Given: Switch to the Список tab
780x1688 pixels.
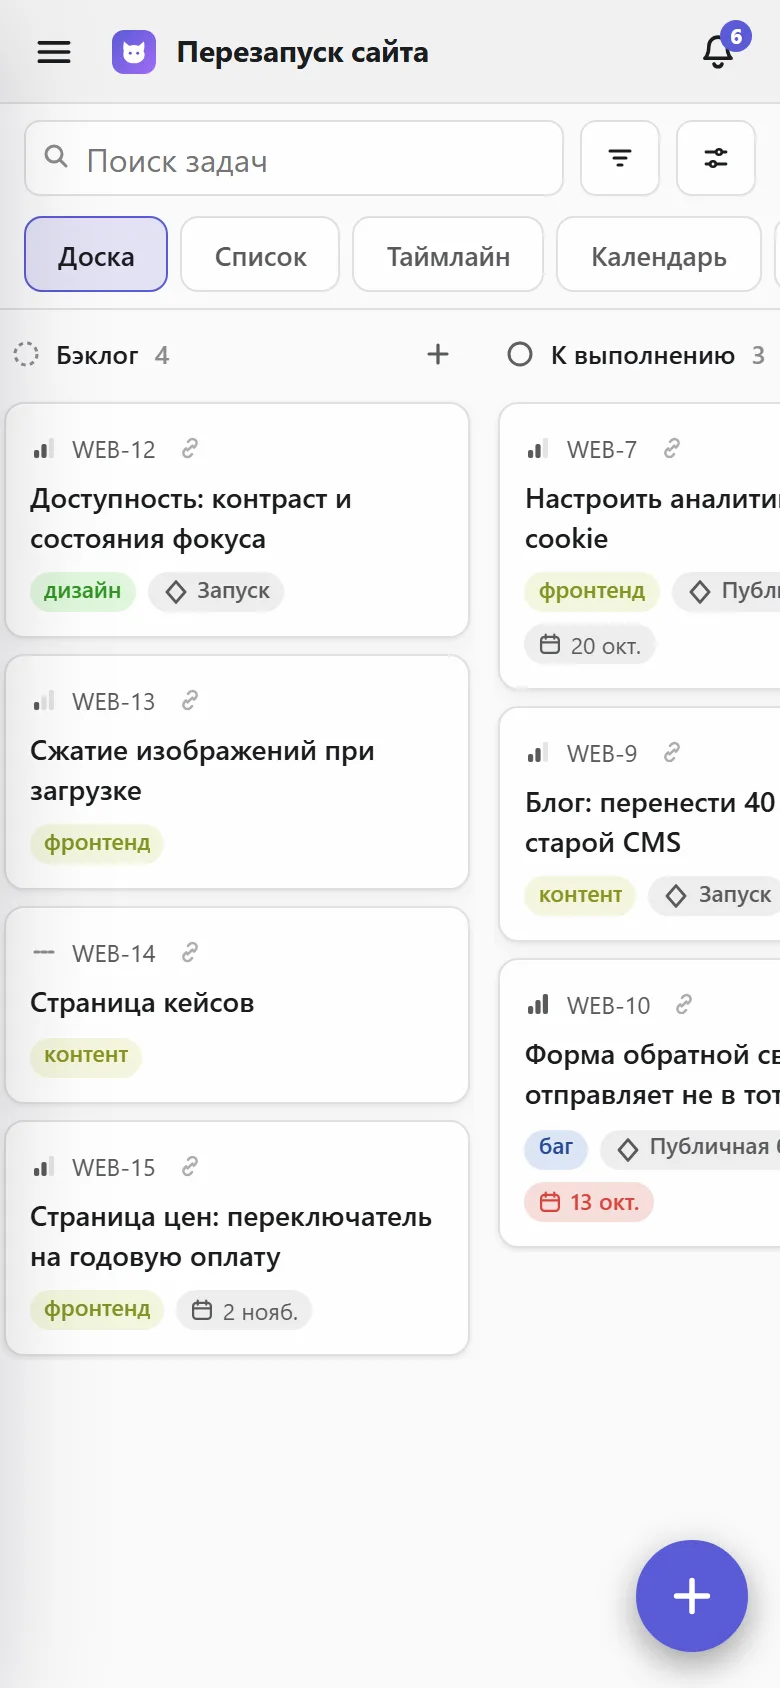Looking at the screenshot, I should click(x=260, y=254).
